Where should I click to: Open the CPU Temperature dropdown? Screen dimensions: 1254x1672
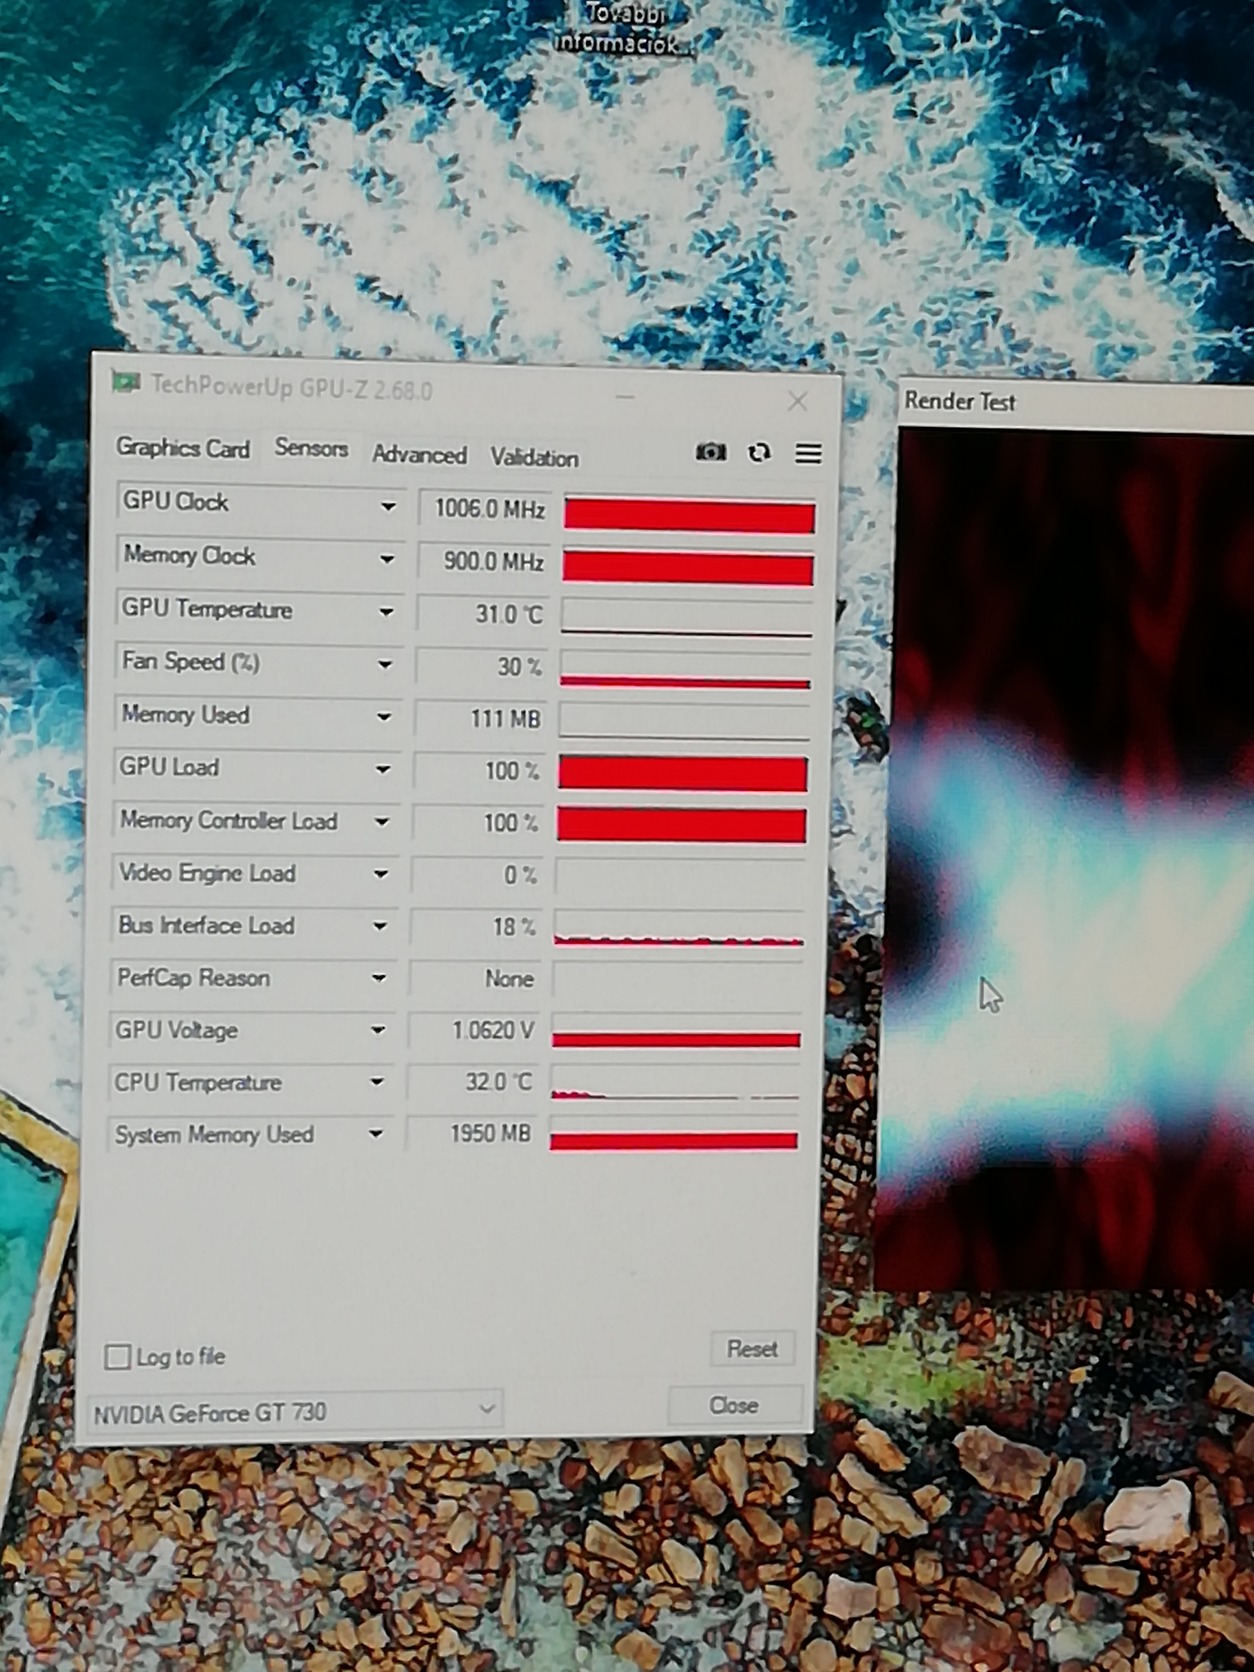[376, 1082]
